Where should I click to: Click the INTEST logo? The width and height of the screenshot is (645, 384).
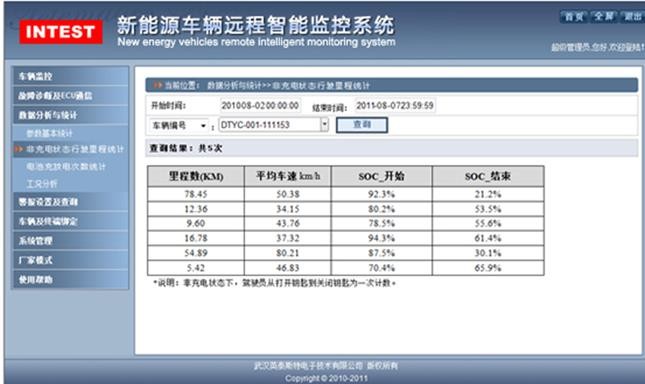coord(61,32)
